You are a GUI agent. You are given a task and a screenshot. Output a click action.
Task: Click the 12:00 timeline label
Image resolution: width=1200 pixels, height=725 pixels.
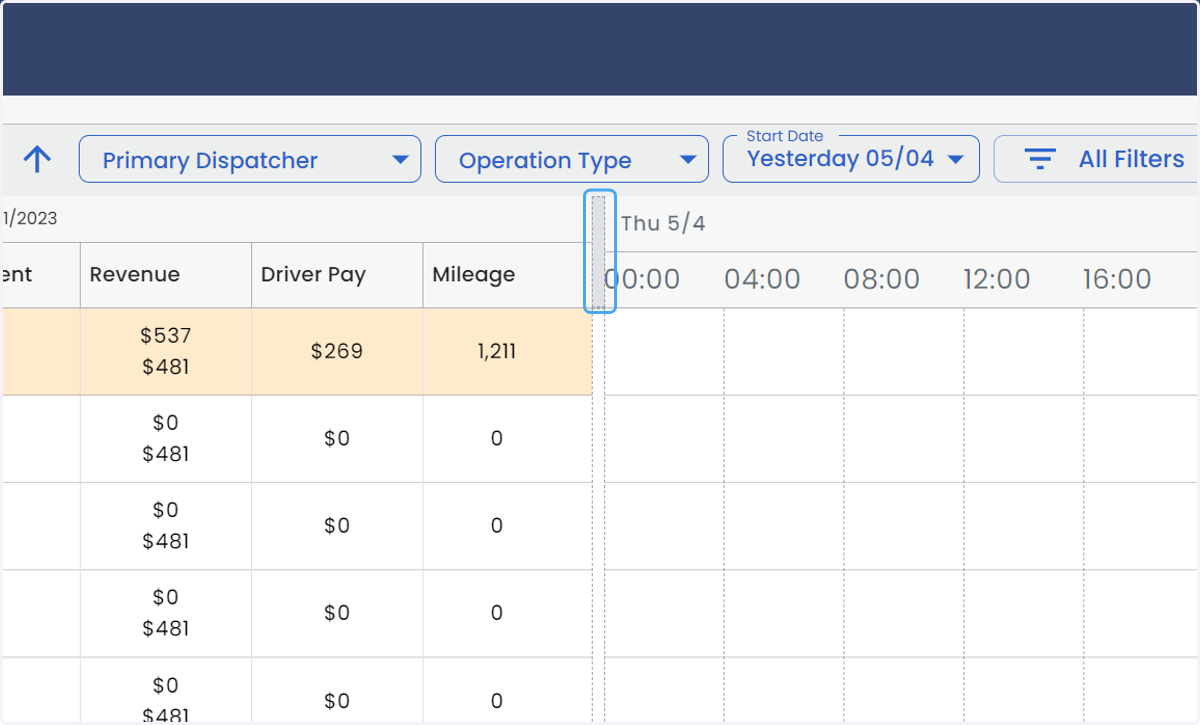pos(997,279)
